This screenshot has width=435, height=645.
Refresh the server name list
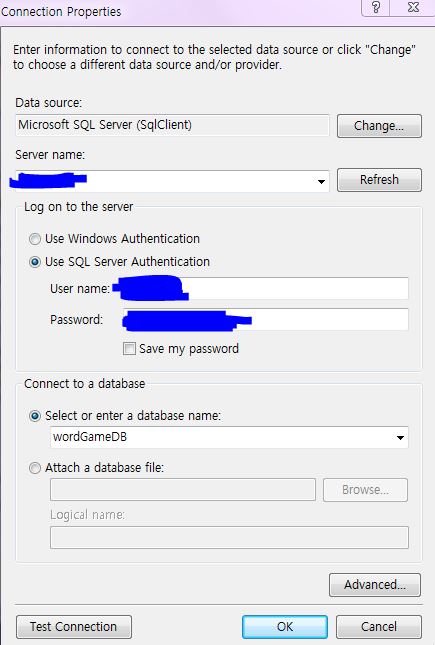pyautogui.click(x=379, y=180)
